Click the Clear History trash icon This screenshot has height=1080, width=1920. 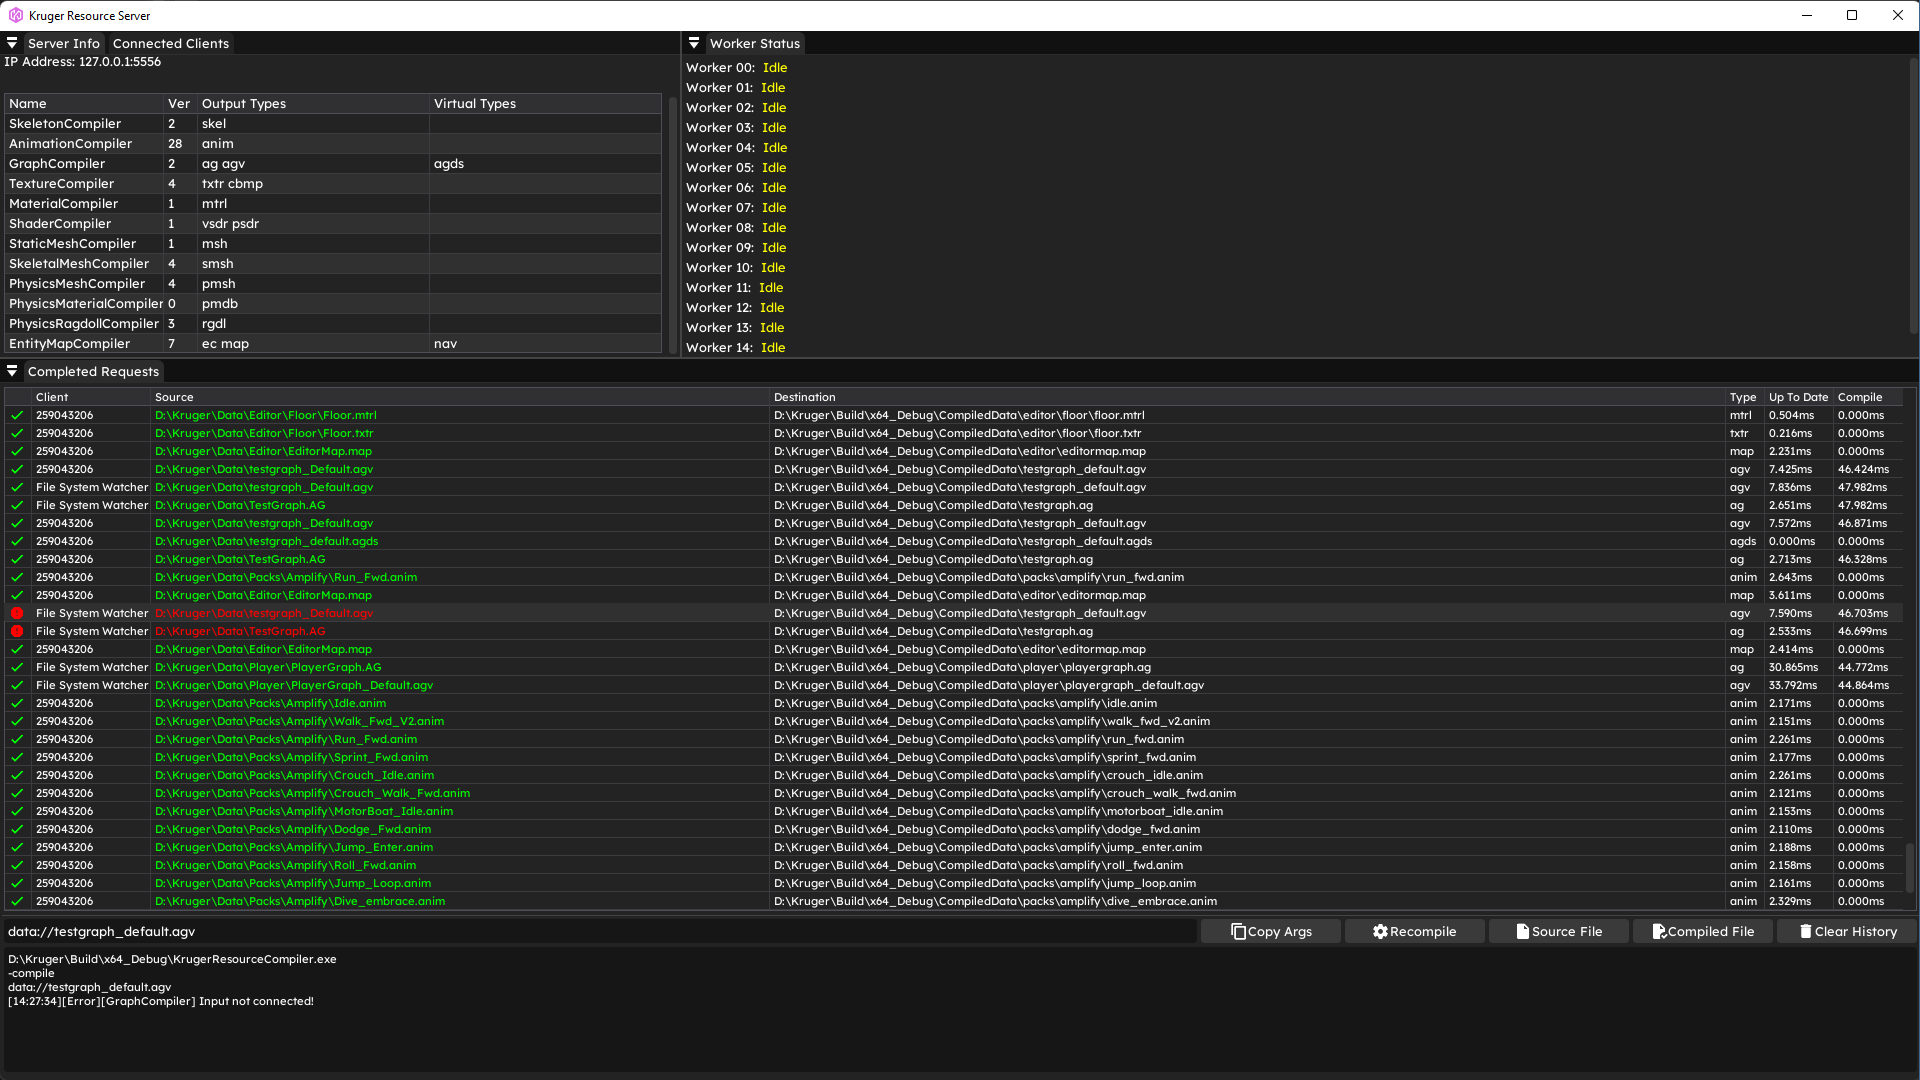point(1805,931)
